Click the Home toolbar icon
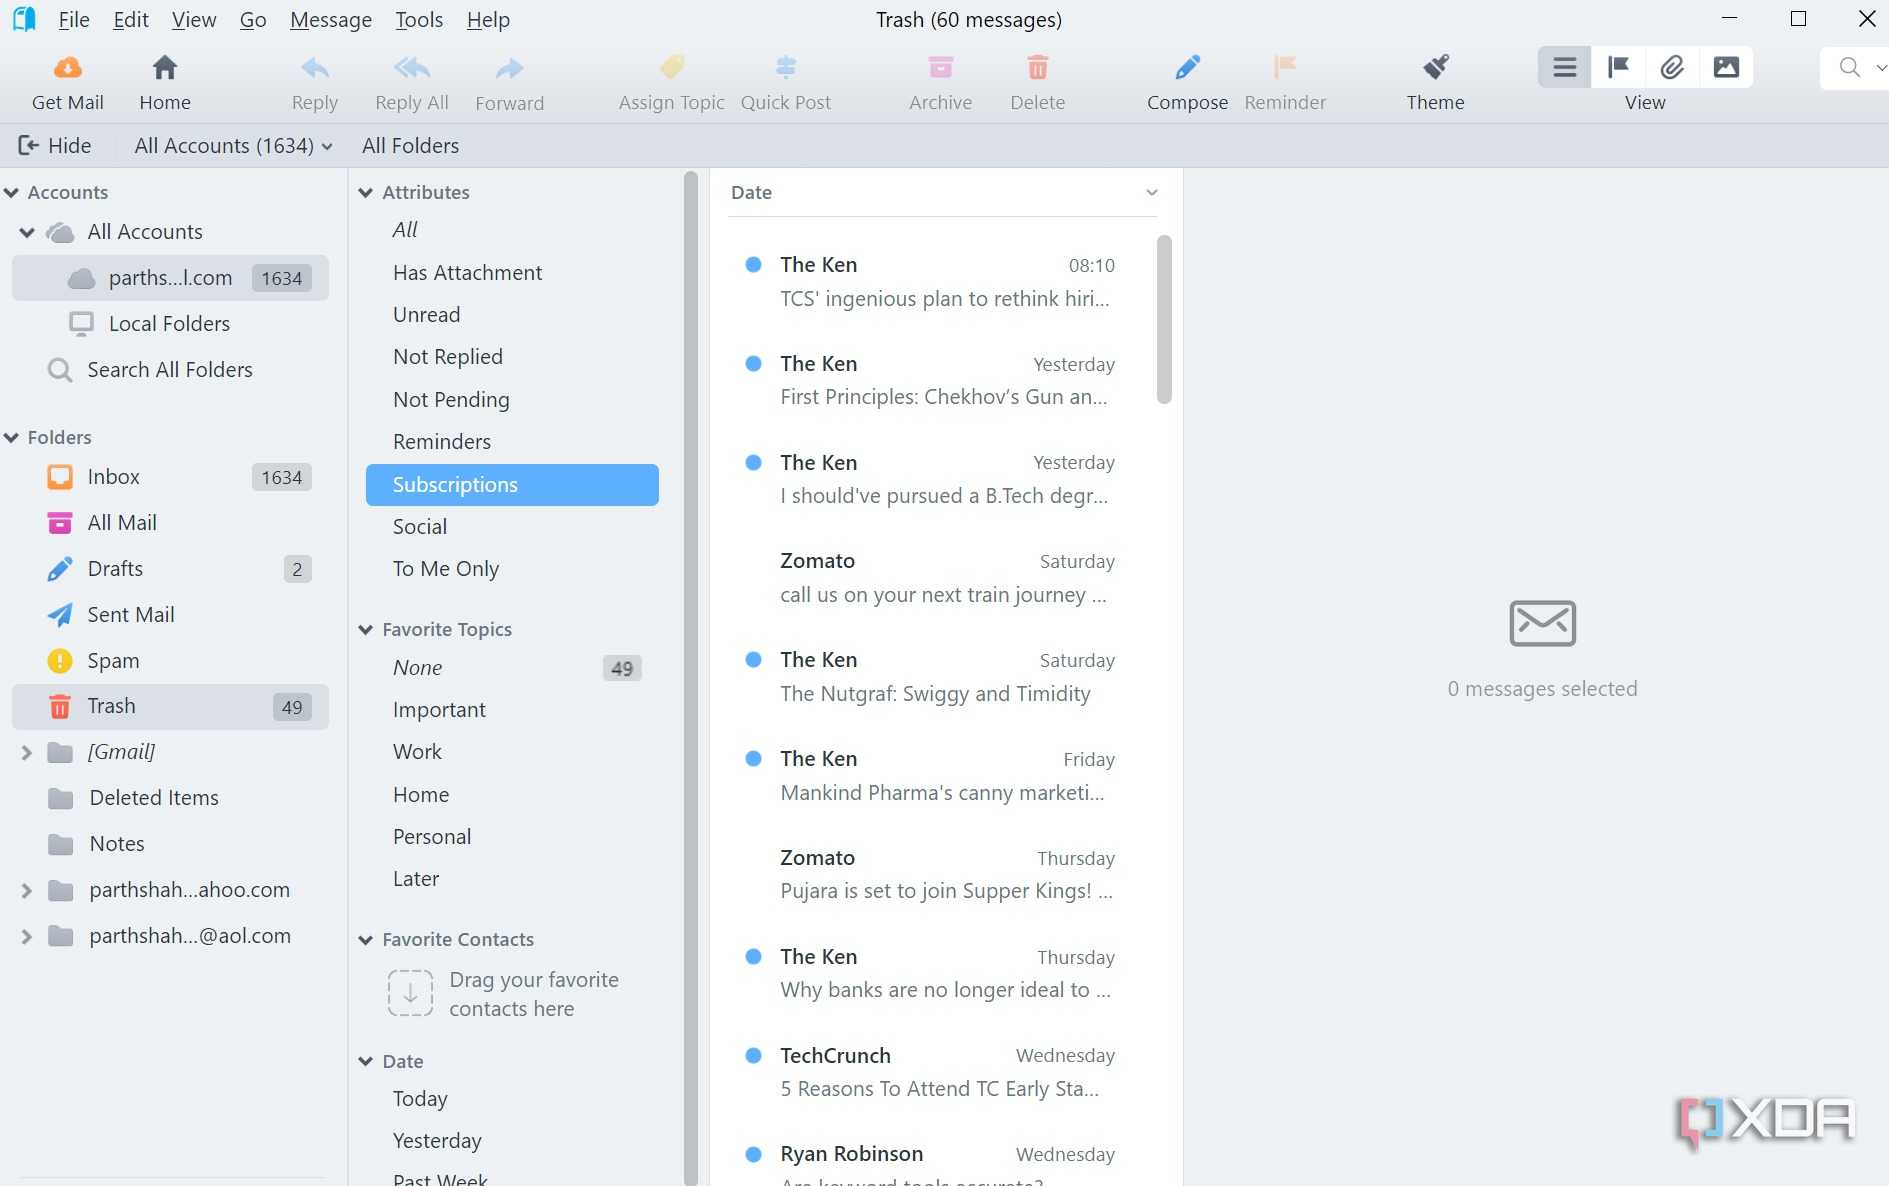1889x1186 pixels. (x=165, y=67)
